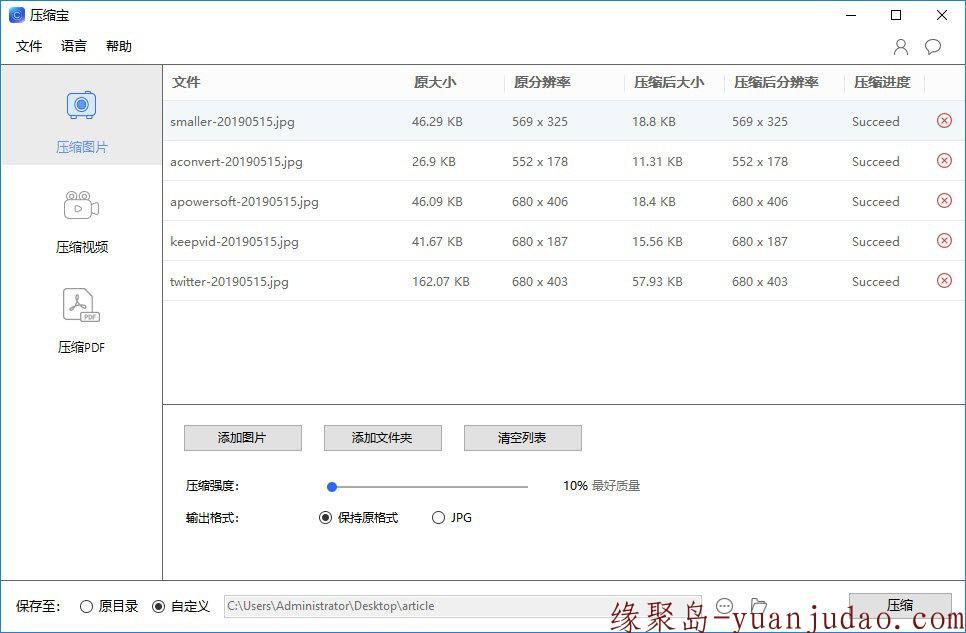Image resolution: width=966 pixels, height=633 pixels.
Task: Open the 文件 menu
Action: pos(29,46)
